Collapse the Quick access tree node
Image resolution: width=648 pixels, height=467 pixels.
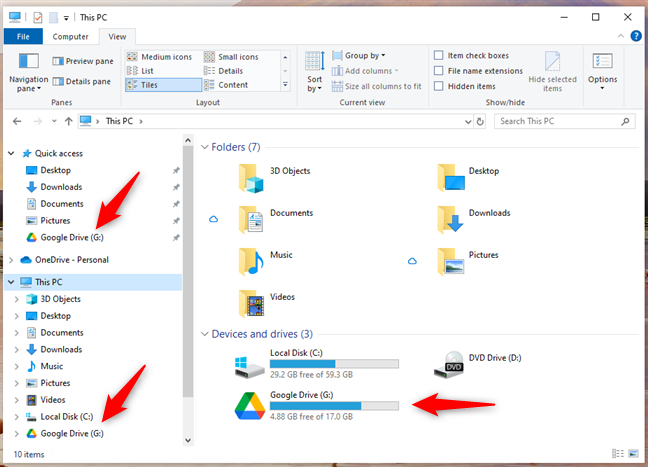11,153
